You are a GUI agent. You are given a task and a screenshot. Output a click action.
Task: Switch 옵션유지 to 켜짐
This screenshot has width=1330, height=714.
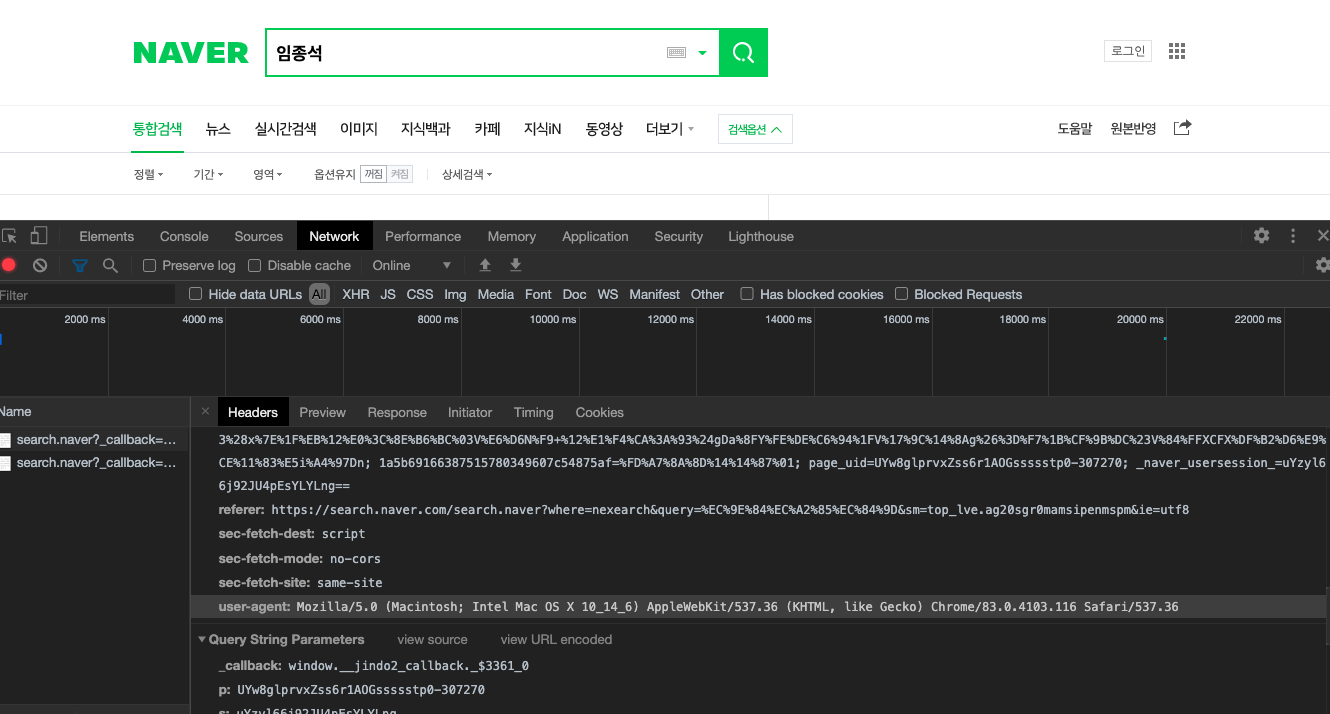400,174
